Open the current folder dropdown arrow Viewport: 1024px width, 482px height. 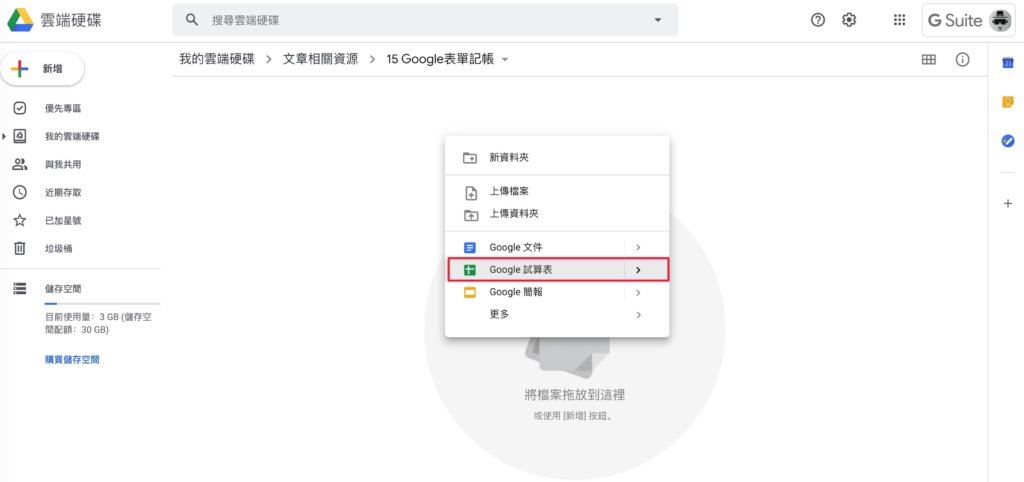(505, 60)
